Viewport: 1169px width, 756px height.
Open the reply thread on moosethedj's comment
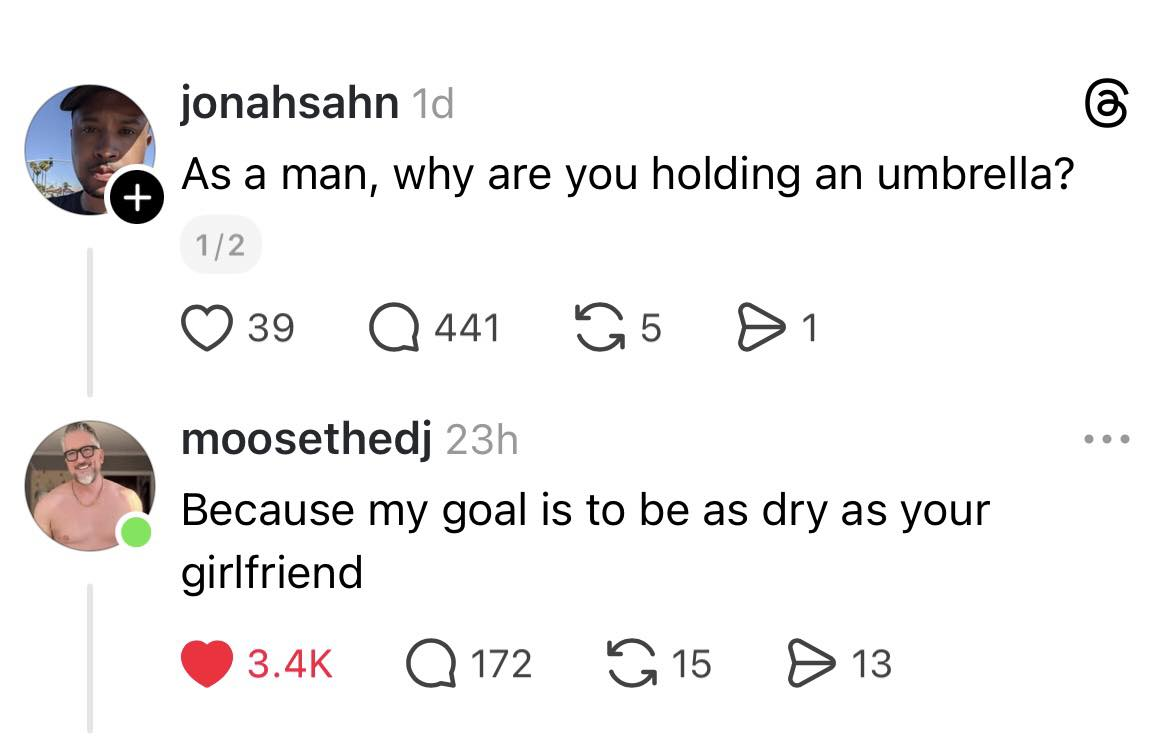(432, 663)
